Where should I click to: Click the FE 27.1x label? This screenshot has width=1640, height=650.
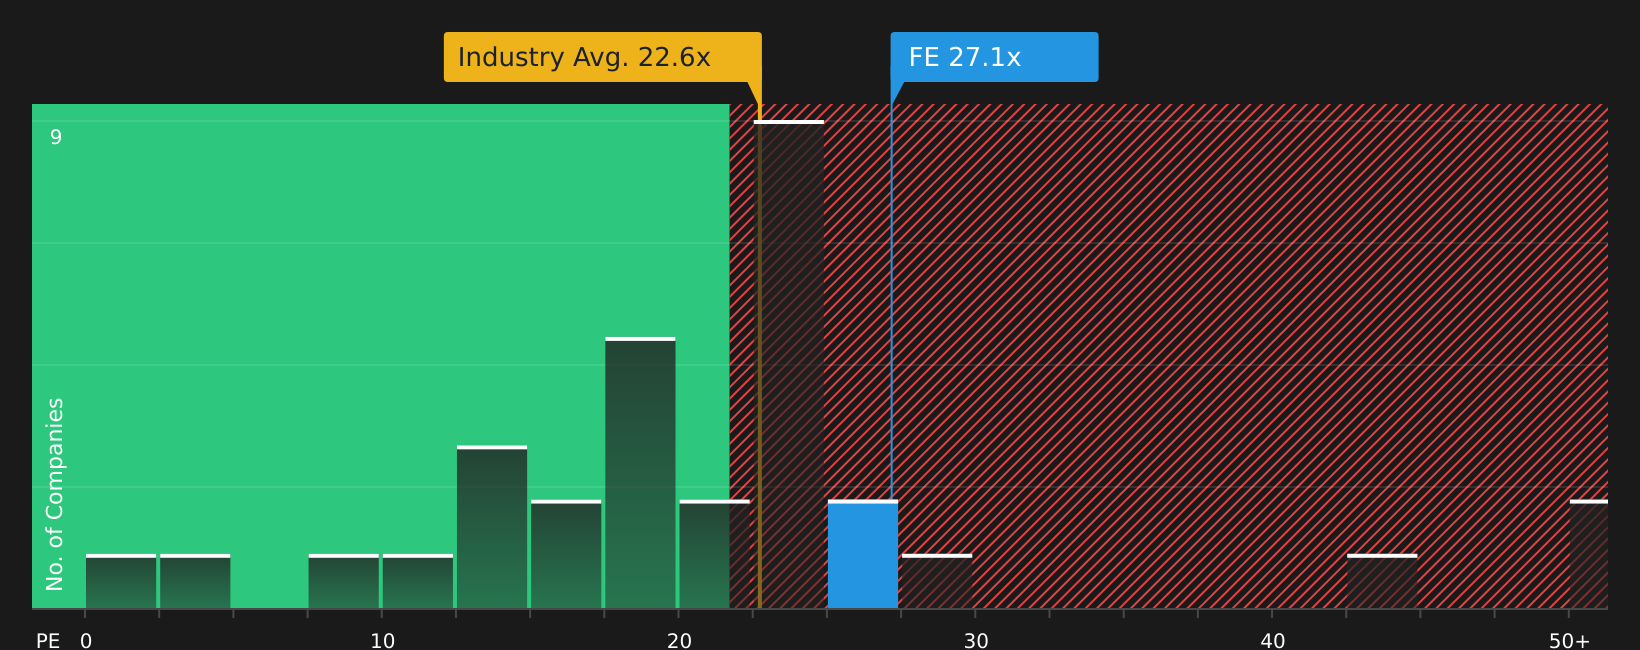994,57
